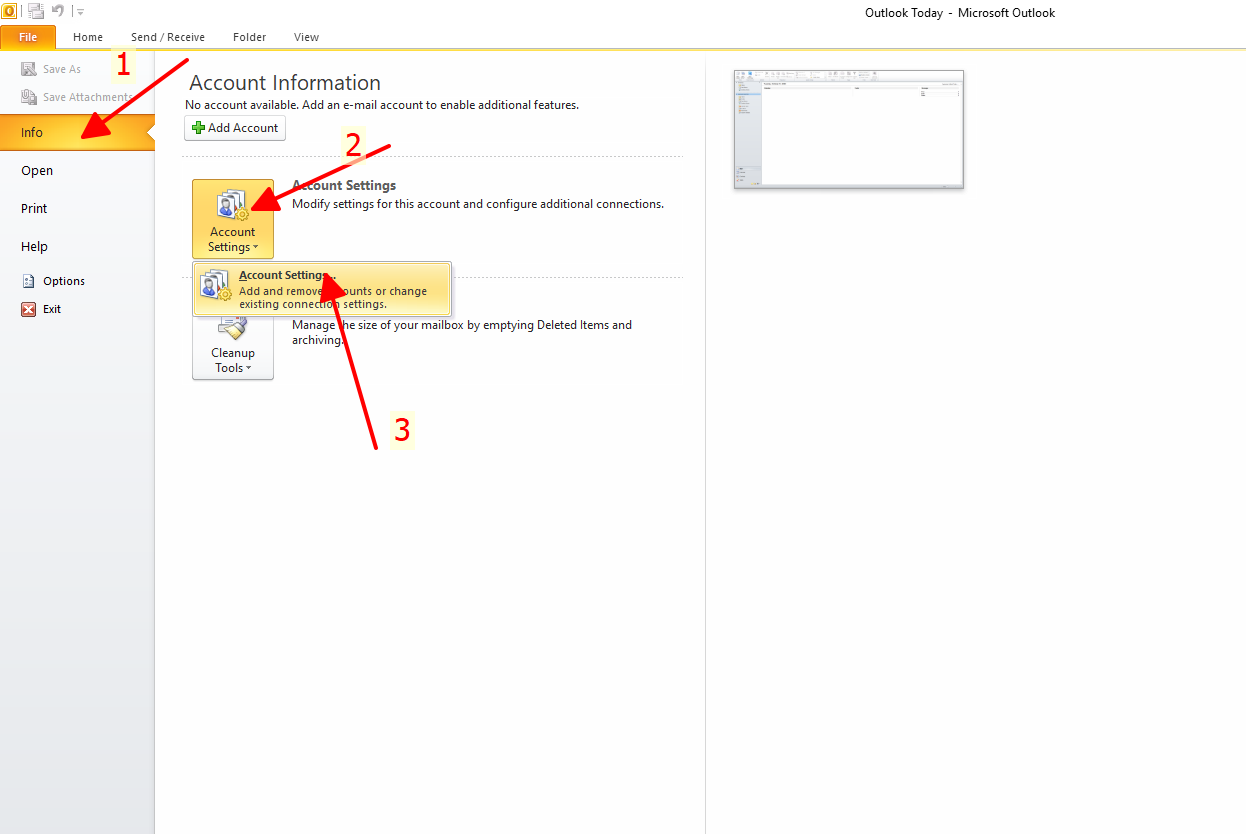Open the Customize Quick Access Toolbar dropdown

[80, 12]
